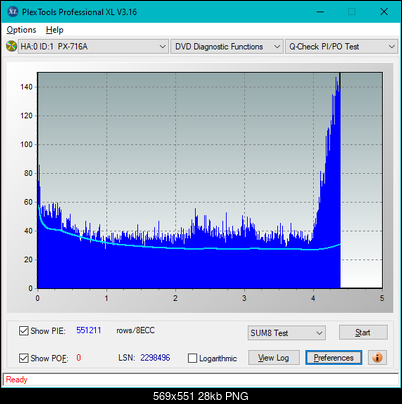Open the orange info icon button
Image resolution: width=402 pixels, height=404 pixels.
[377, 358]
